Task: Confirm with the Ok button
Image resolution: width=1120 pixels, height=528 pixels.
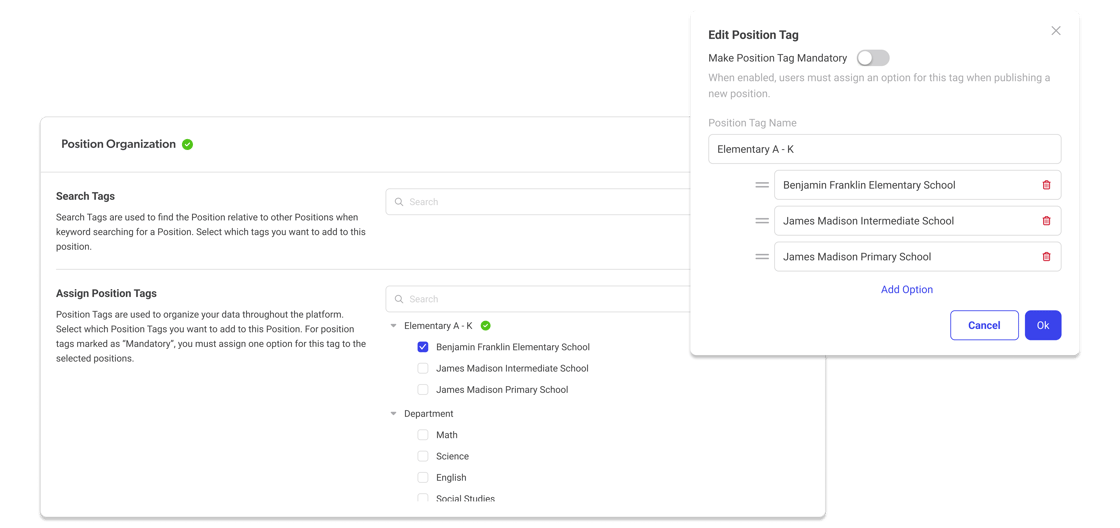Action: [1042, 325]
